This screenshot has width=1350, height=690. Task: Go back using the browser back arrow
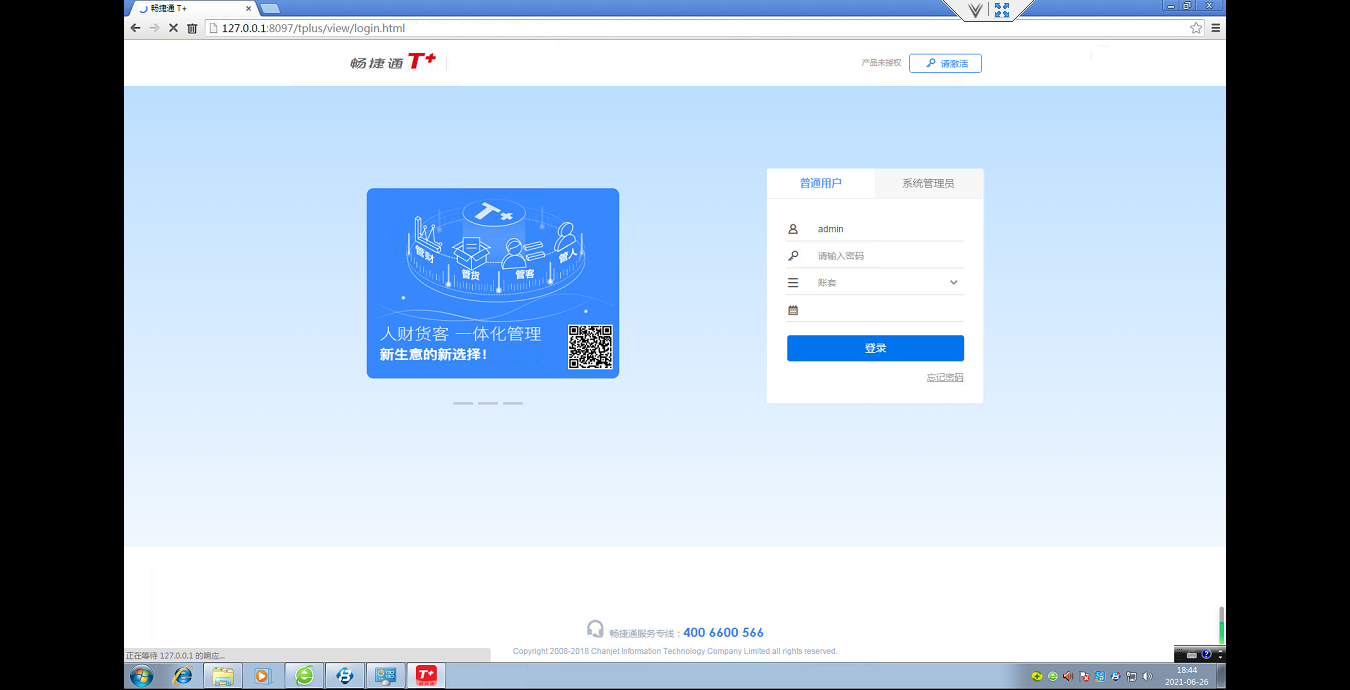click(x=135, y=28)
